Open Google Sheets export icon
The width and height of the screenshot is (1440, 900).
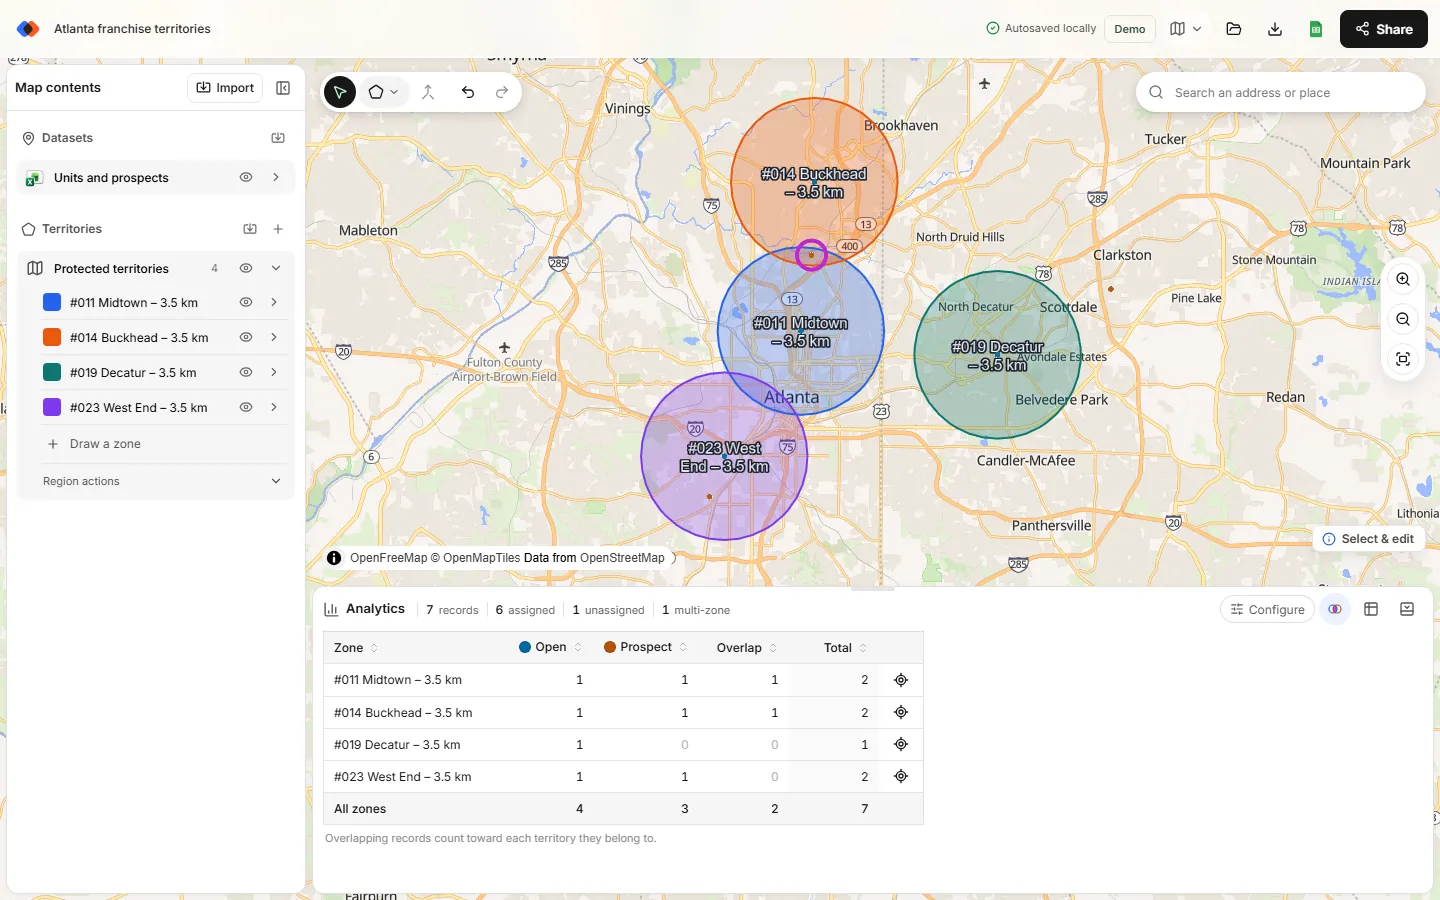[1316, 29]
